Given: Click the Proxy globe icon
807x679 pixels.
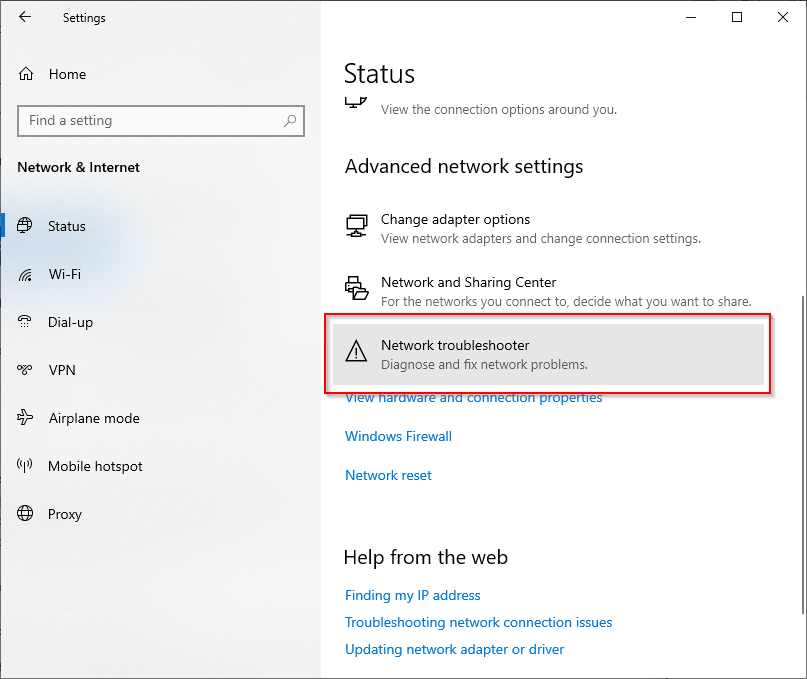Looking at the screenshot, I should (x=26, y=514).
